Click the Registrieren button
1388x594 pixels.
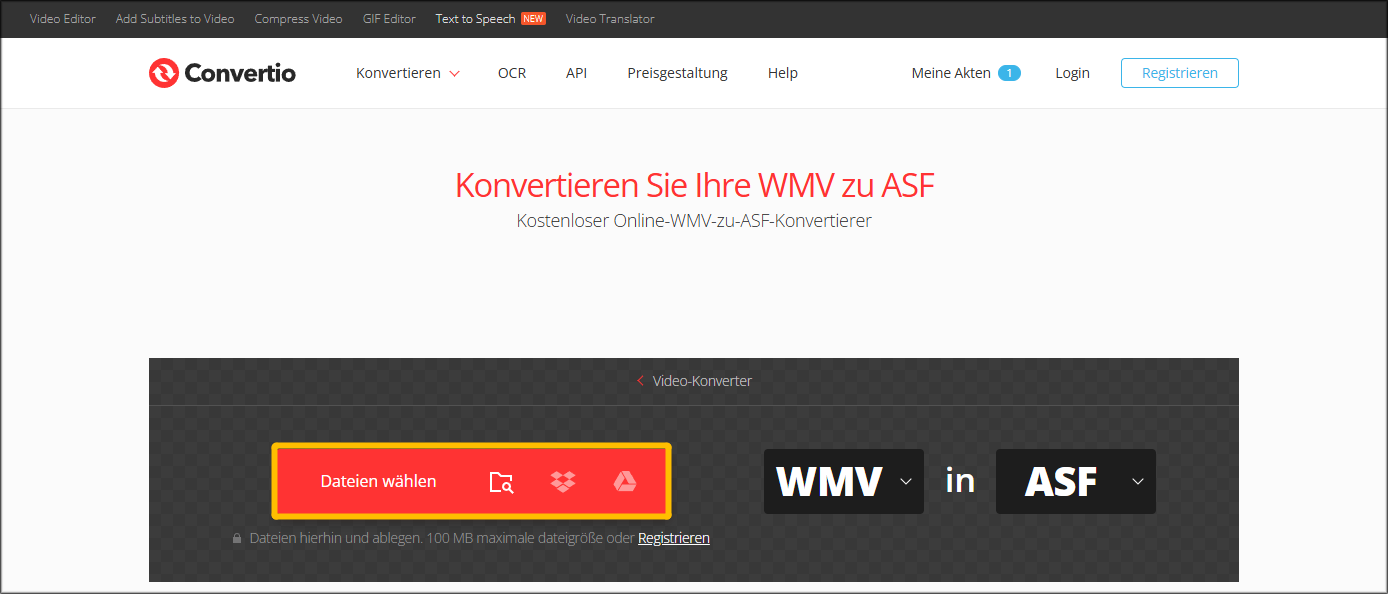[1179, 72]
